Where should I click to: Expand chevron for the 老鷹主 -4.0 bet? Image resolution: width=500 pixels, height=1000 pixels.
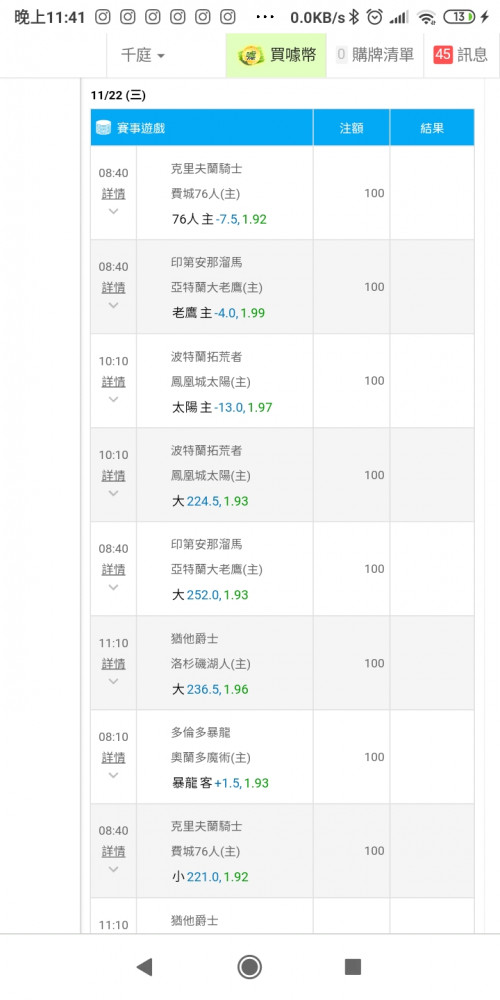pos(114,305)
